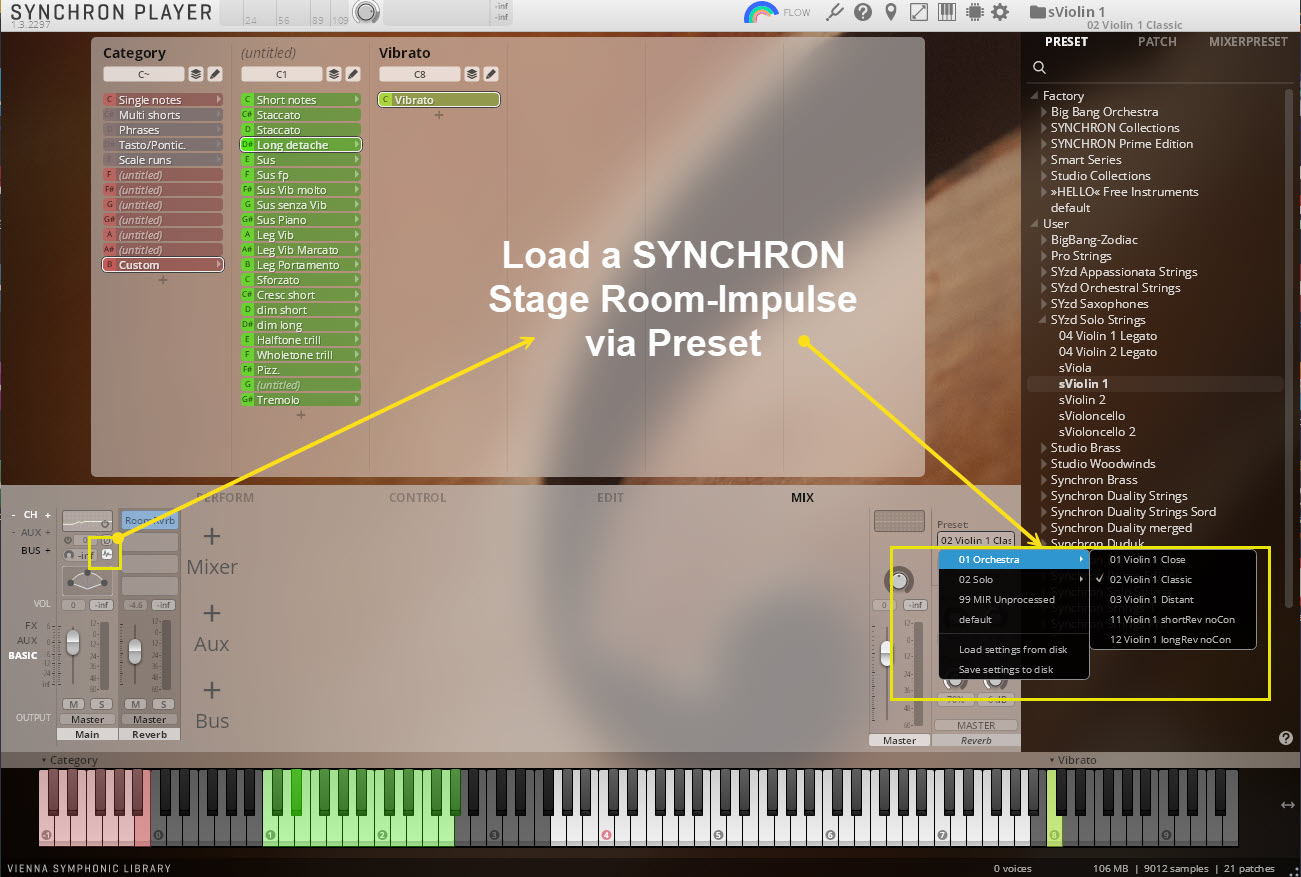Choose Save settings to disk
This screenshot has width=1301, height=877.
point(1013,669)
